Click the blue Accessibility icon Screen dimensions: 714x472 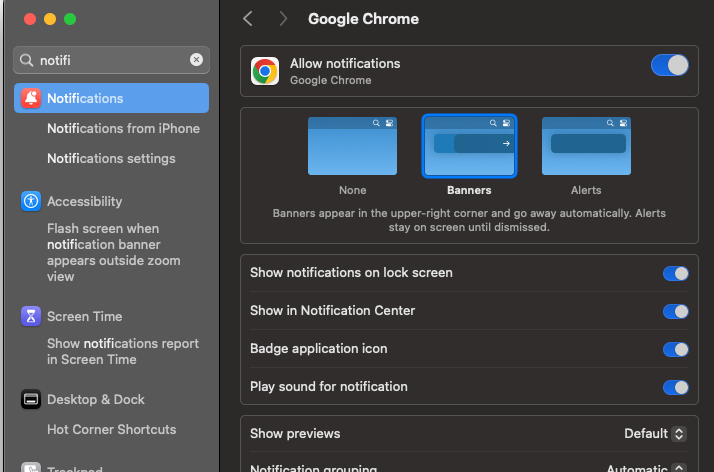coord(31,201)
